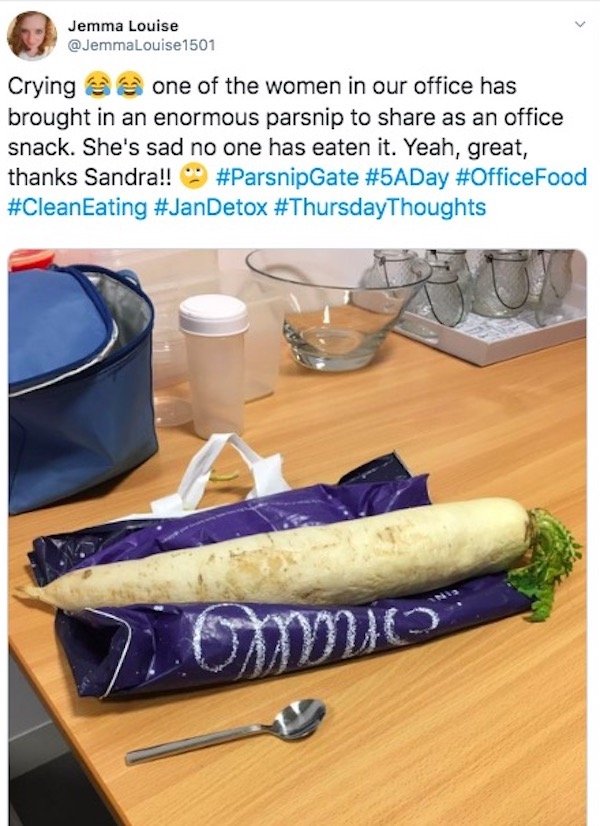Screen dimensions: 600x826
Task: Follow the #OfficeFood hashtag link
Action: 520,177
